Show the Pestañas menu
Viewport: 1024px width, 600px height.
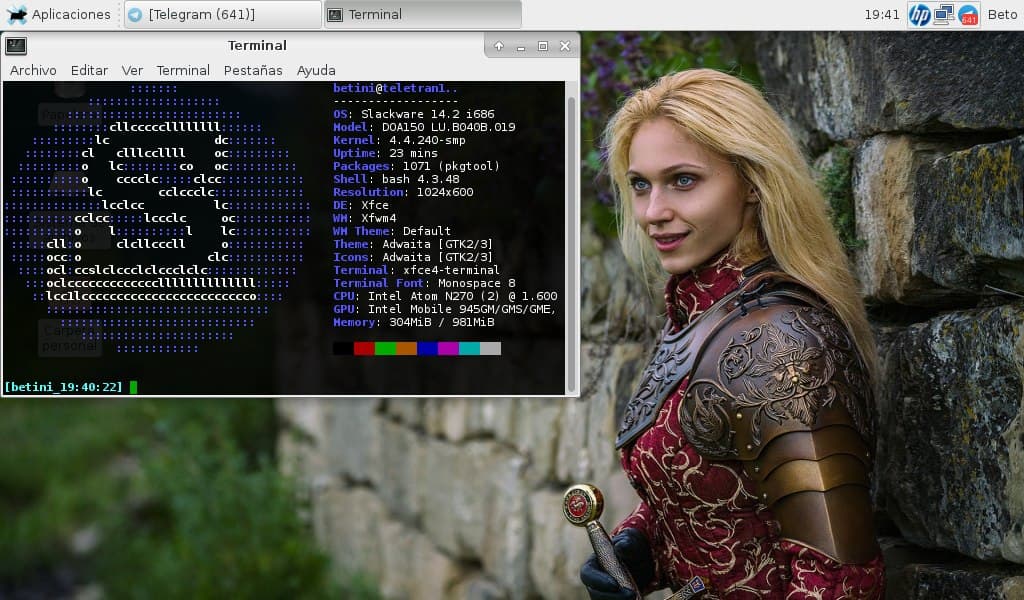click(253, 71)
